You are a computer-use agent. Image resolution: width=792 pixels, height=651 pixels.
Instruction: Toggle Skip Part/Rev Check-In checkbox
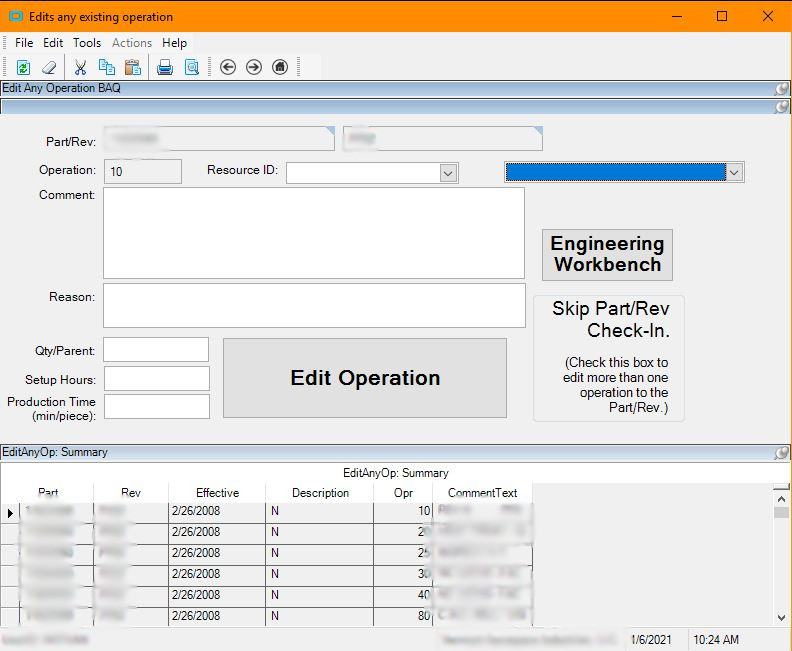(x=609, y=358)
